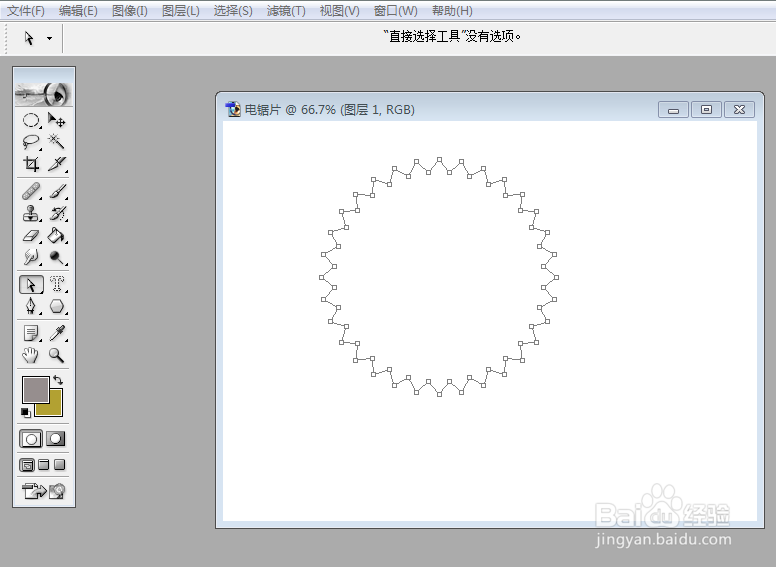Select the Type Mask tool
776x567 pixels.
tap(56, 284)
